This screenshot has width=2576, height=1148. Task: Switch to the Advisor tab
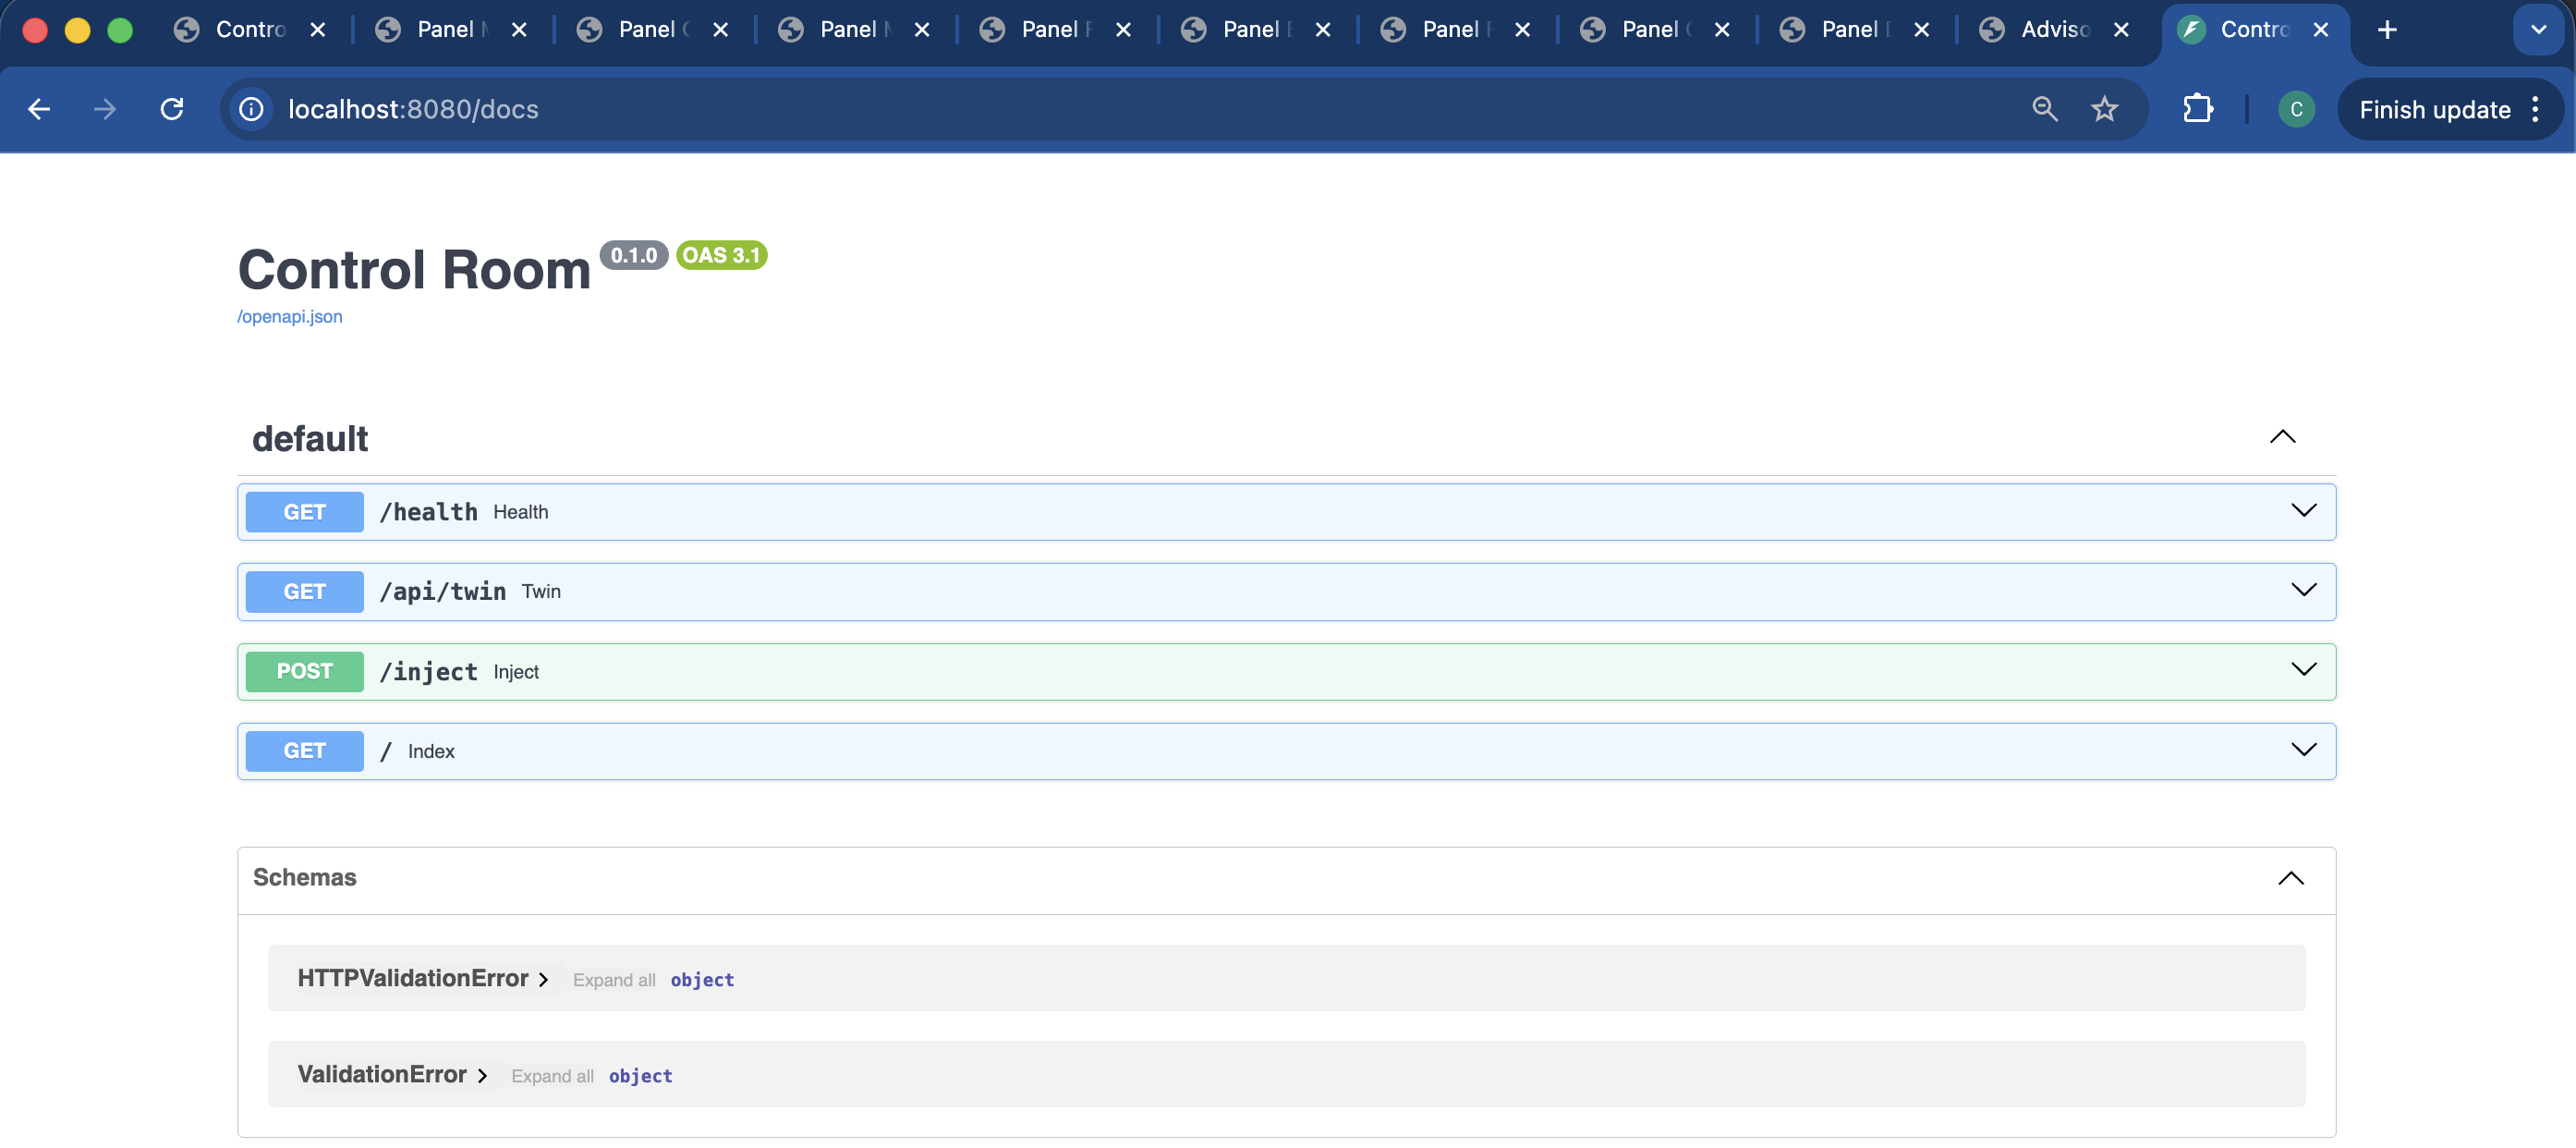pos(2056,30)
